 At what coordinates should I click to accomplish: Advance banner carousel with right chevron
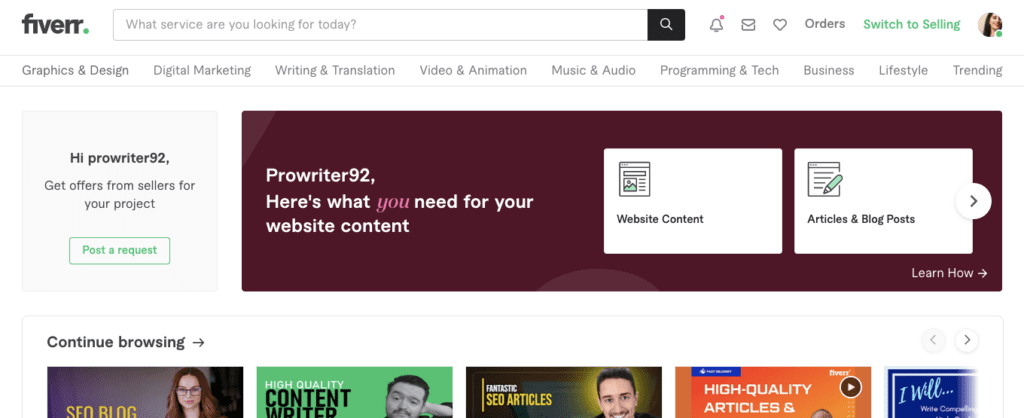click(973, 201)
